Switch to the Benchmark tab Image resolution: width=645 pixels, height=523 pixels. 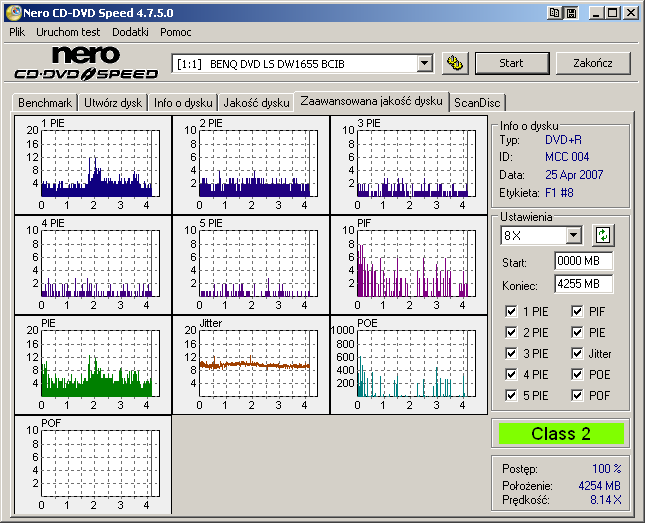[45, 102]
